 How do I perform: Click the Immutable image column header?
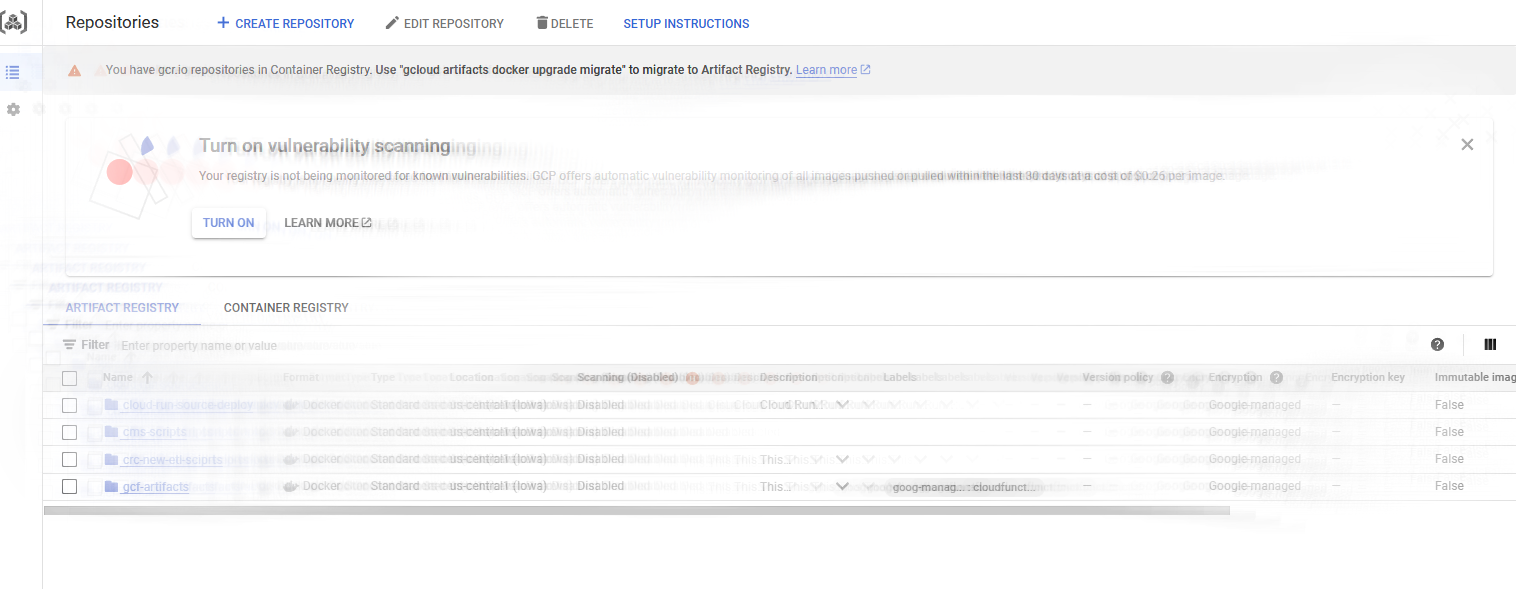[1475, 378]
